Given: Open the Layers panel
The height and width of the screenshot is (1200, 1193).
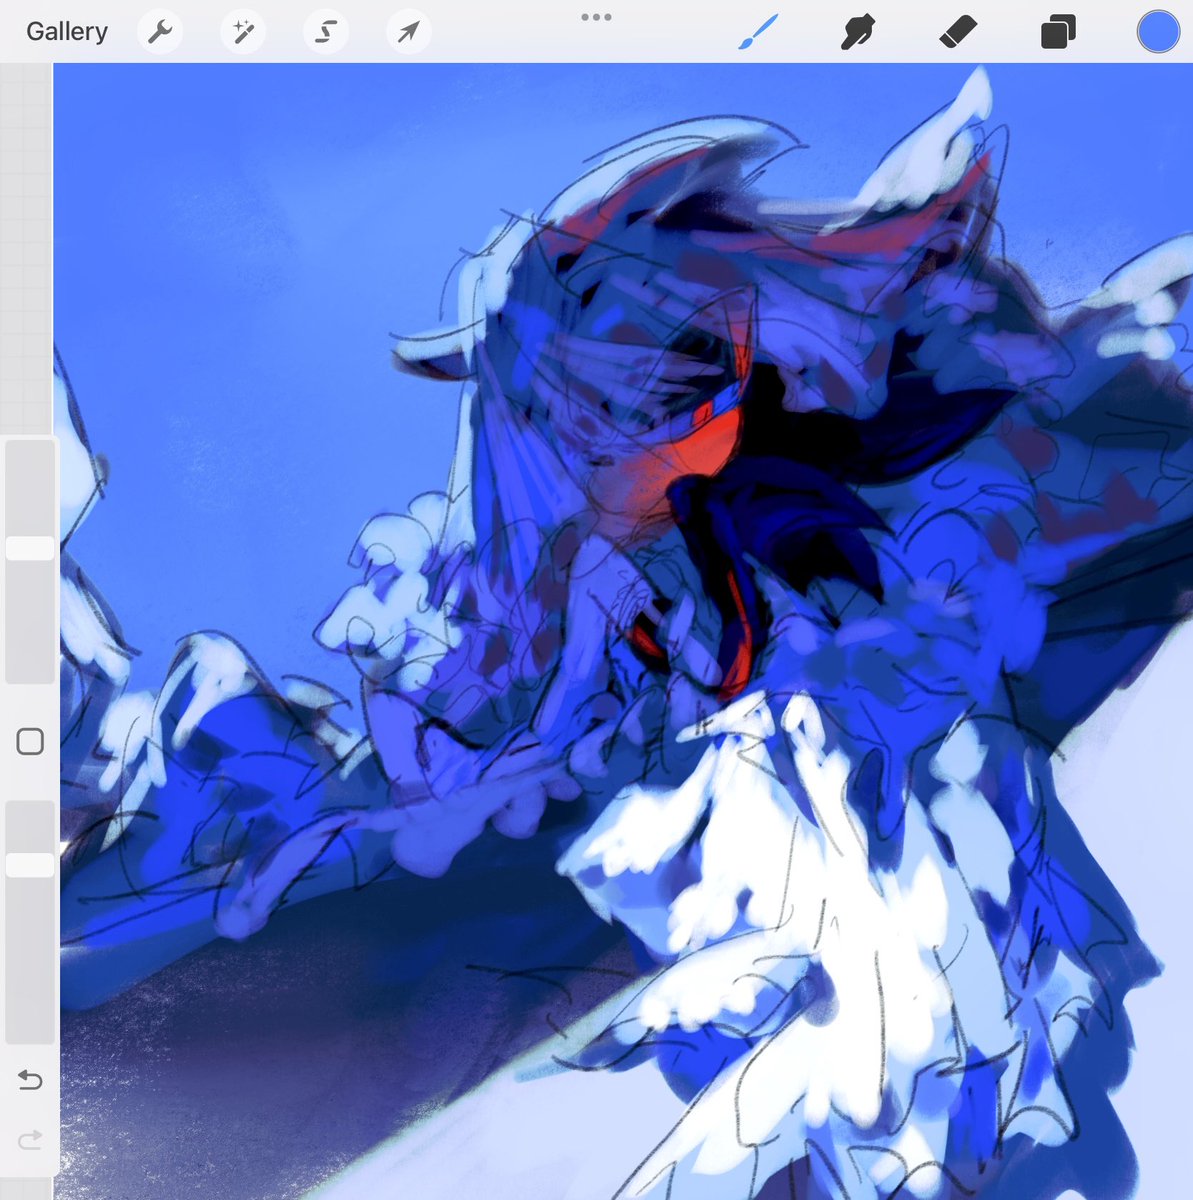Looking at the screenshot, I should coord(1058,32).
